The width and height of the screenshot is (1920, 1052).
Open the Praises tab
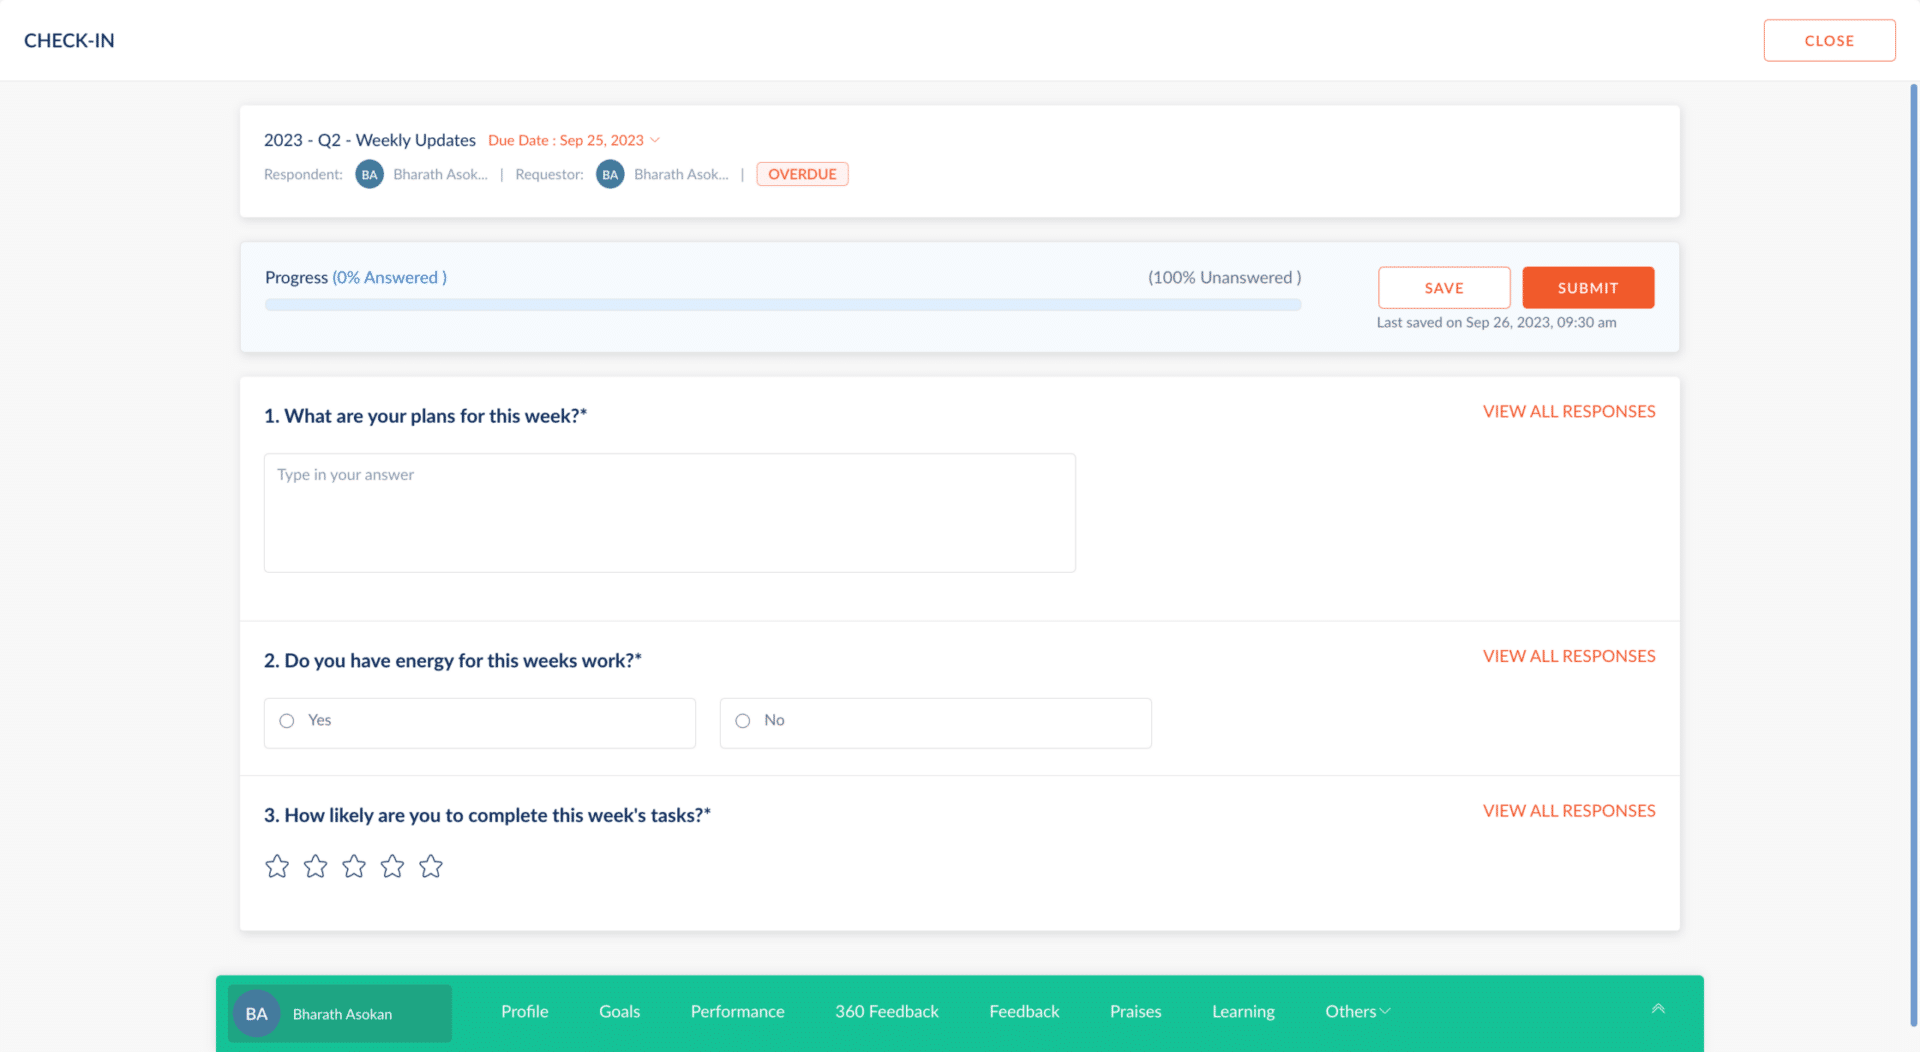[x=1136, y=1012]
